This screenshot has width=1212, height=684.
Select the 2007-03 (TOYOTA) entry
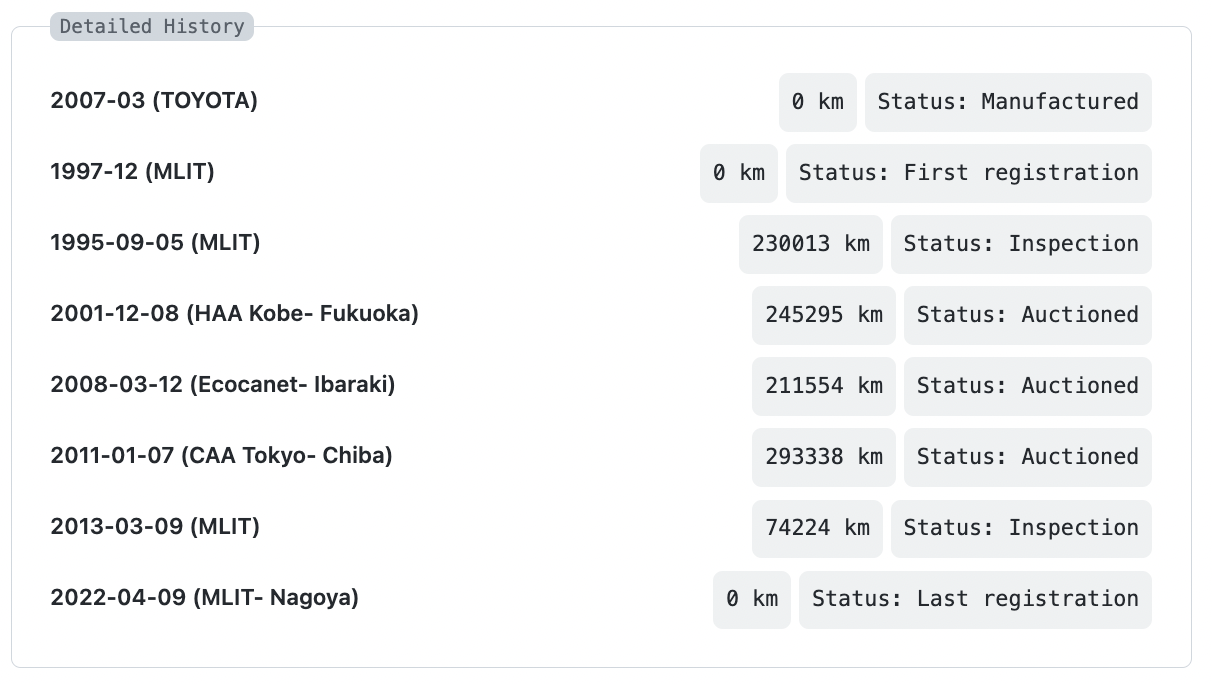[154, 100]
